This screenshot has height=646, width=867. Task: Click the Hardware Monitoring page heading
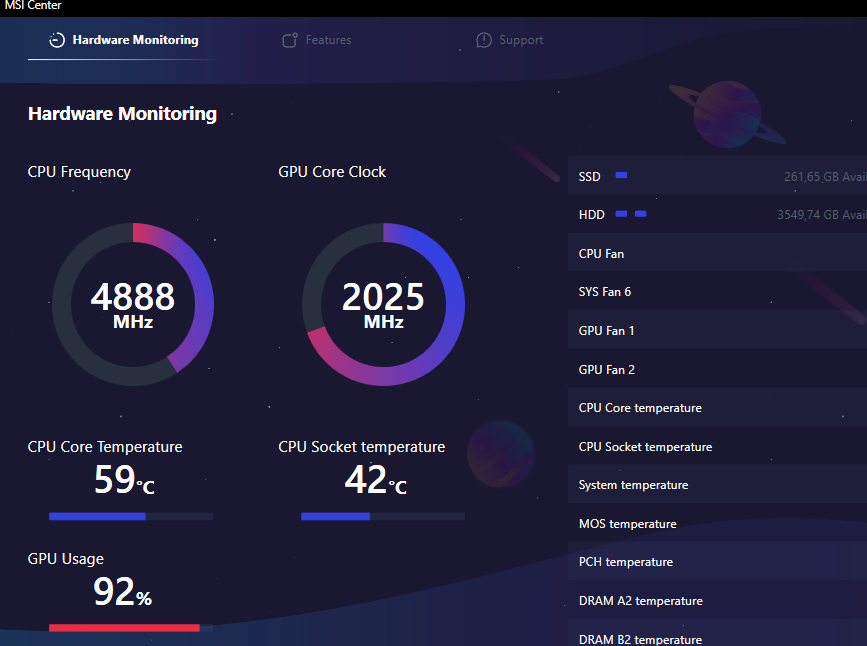(x=122, y=113)
